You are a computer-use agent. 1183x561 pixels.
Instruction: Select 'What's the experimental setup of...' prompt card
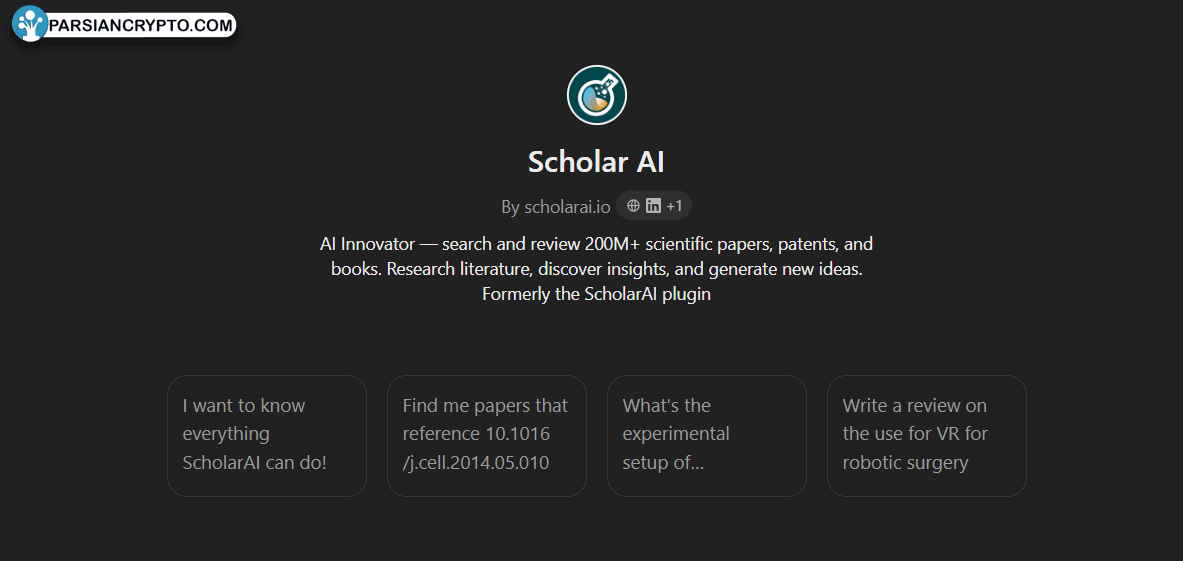tap(707, 436)
